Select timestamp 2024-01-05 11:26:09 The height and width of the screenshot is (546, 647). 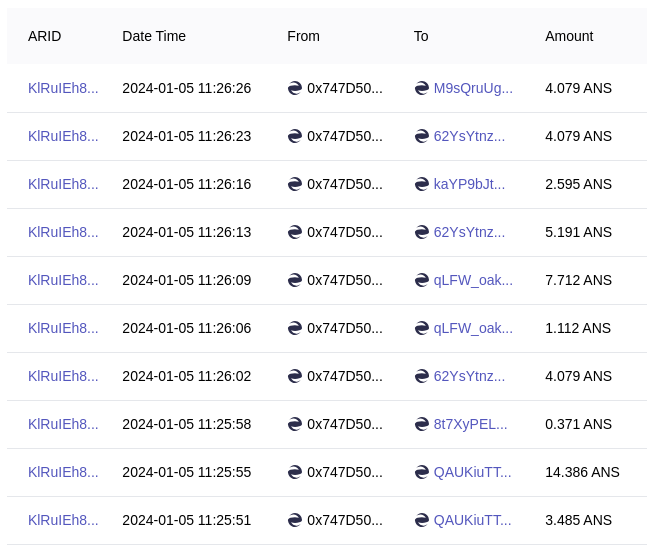pos(187,280)
